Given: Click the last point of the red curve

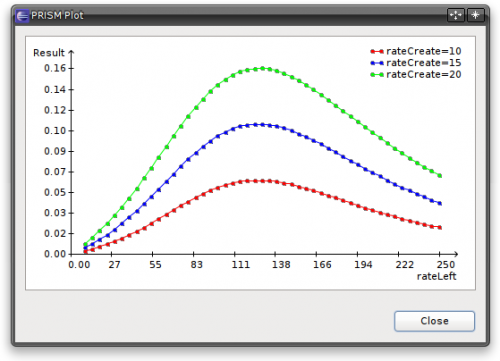Looking at the screenshot, I should click(x=440, y=228).
